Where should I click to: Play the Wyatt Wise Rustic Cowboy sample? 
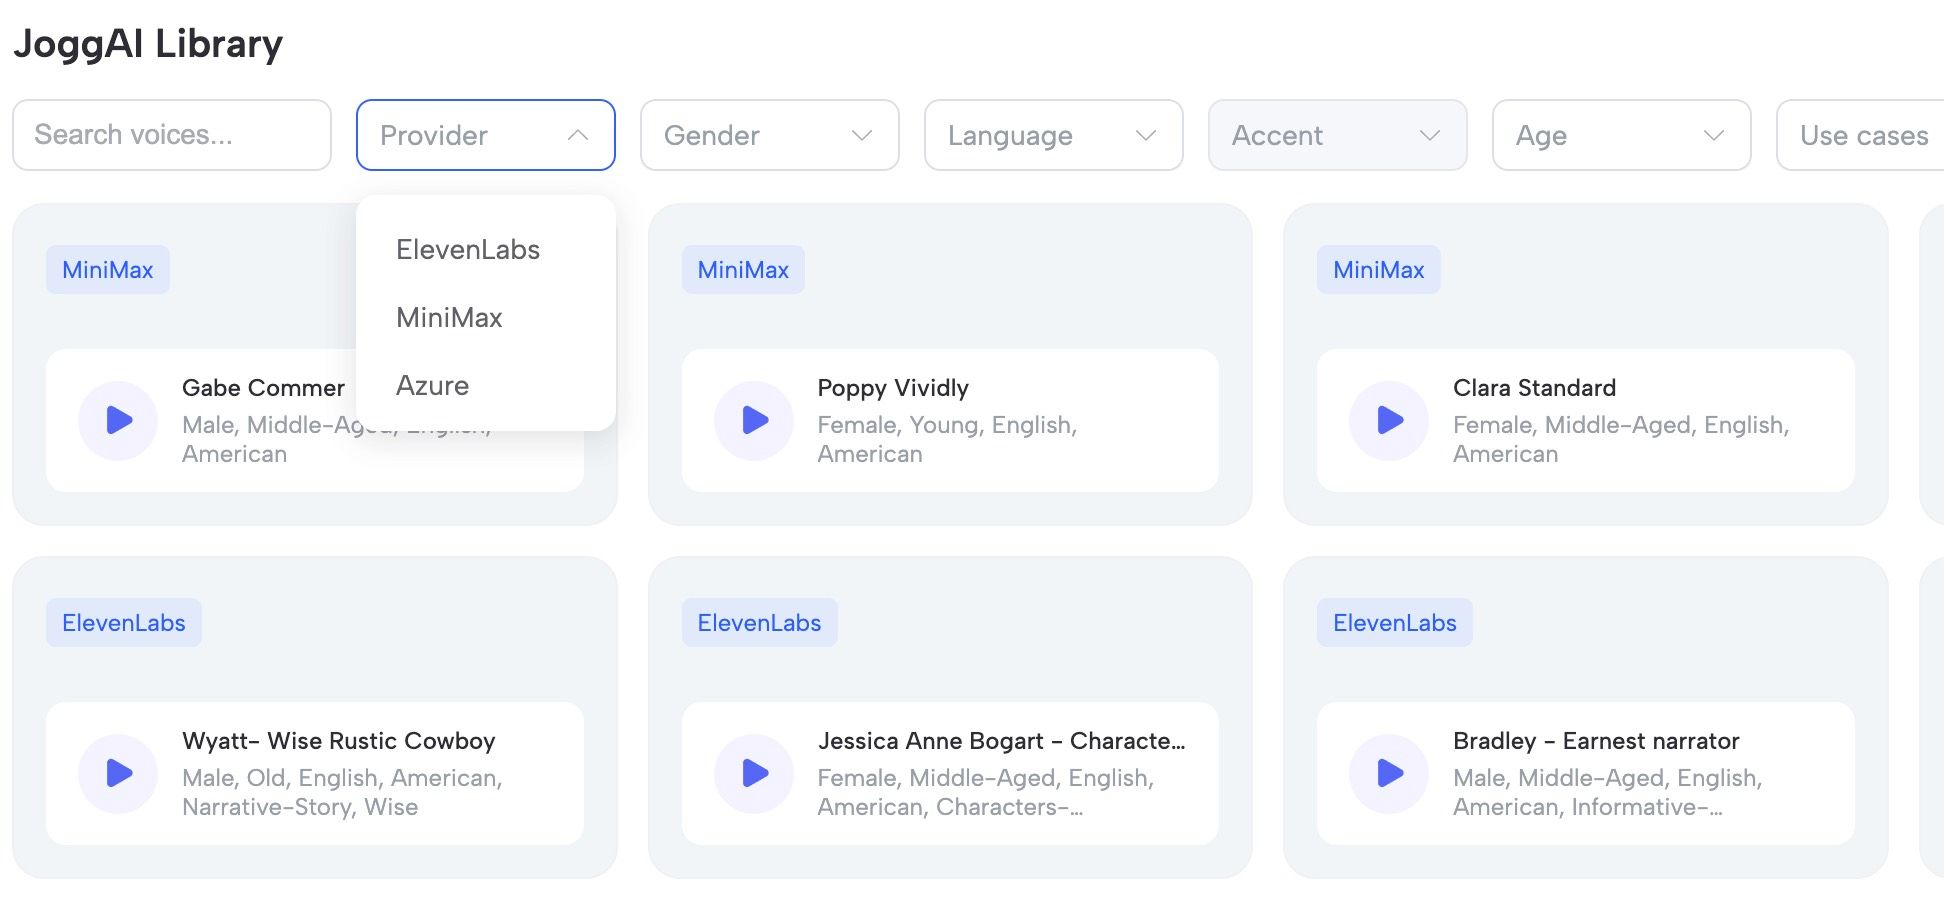(118, 773)
